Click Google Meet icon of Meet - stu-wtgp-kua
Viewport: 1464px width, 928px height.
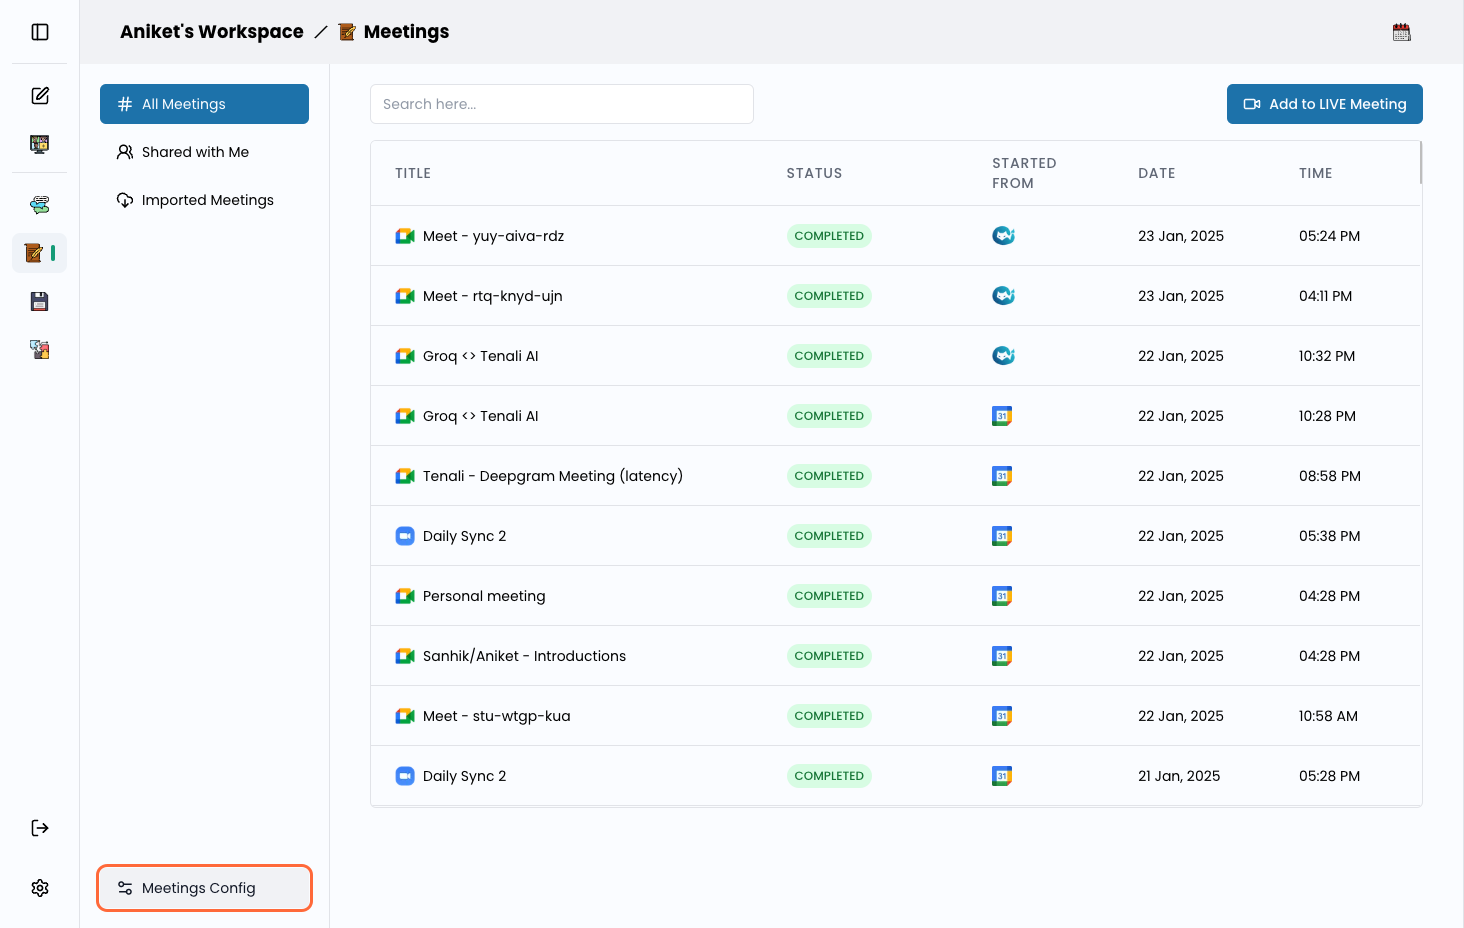405,716
